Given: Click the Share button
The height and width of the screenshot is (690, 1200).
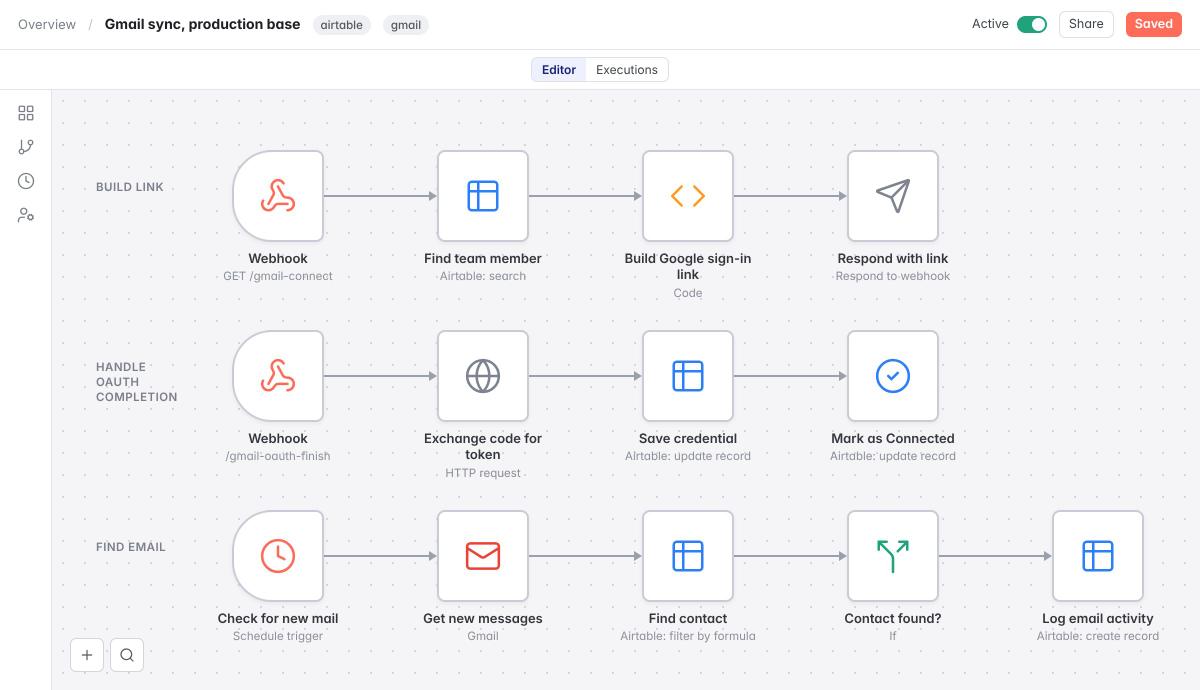Looking at the screenshot, I should (1086, 24).
